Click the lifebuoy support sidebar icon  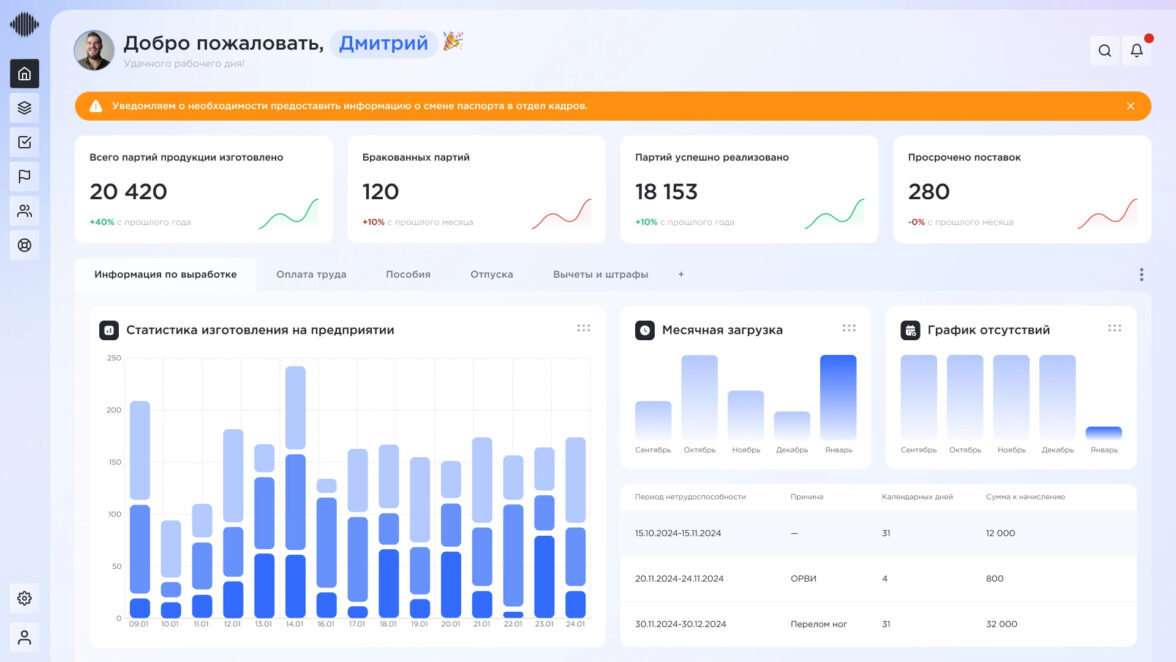tap(24, 245)
